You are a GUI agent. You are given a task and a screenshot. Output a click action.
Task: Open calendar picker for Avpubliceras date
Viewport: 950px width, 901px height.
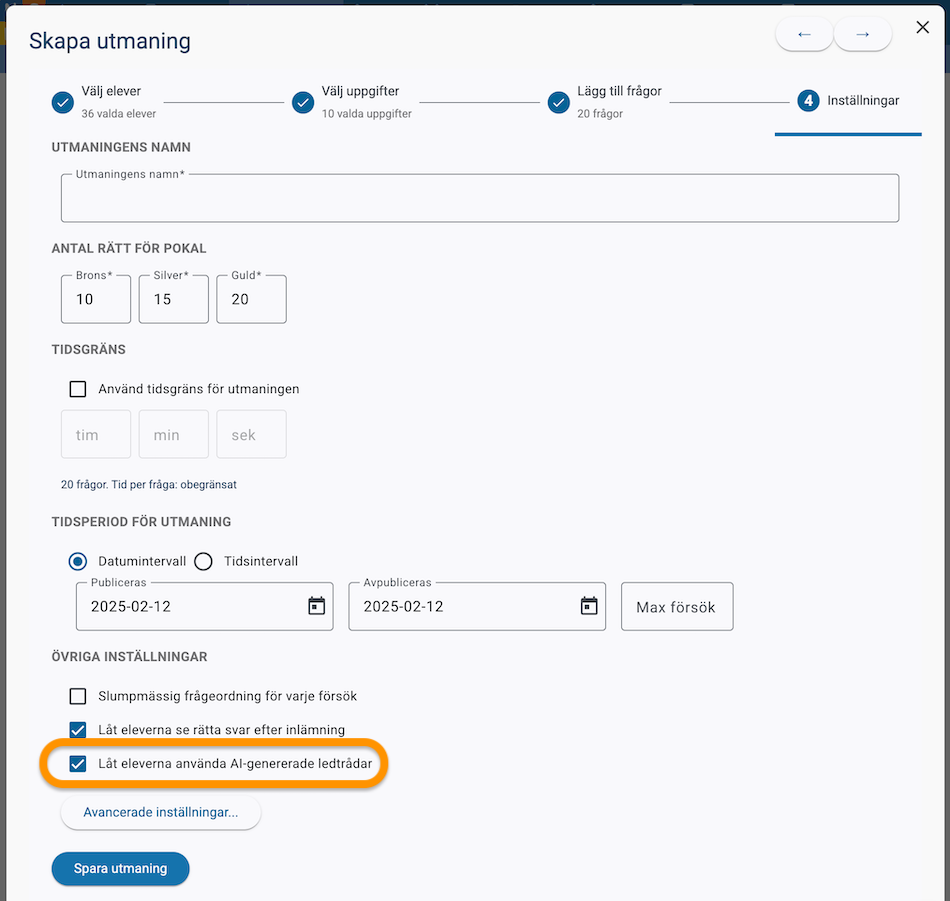(x=589, y=606)
